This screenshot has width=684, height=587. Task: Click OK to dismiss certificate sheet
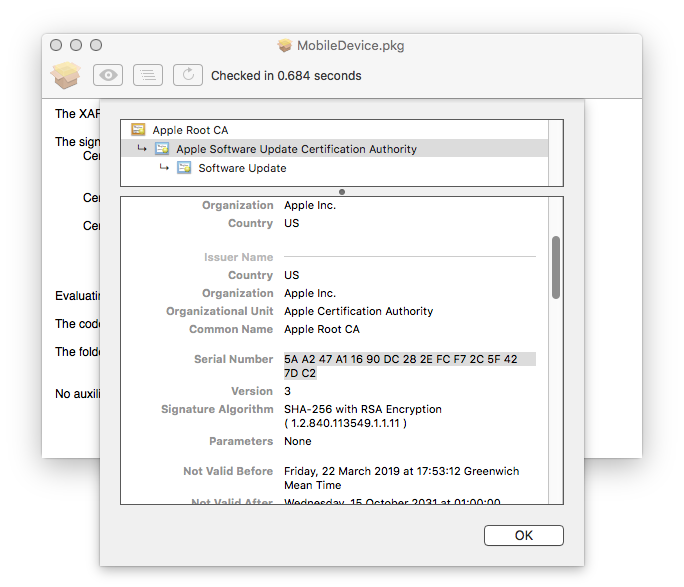[x=523, y=535]
